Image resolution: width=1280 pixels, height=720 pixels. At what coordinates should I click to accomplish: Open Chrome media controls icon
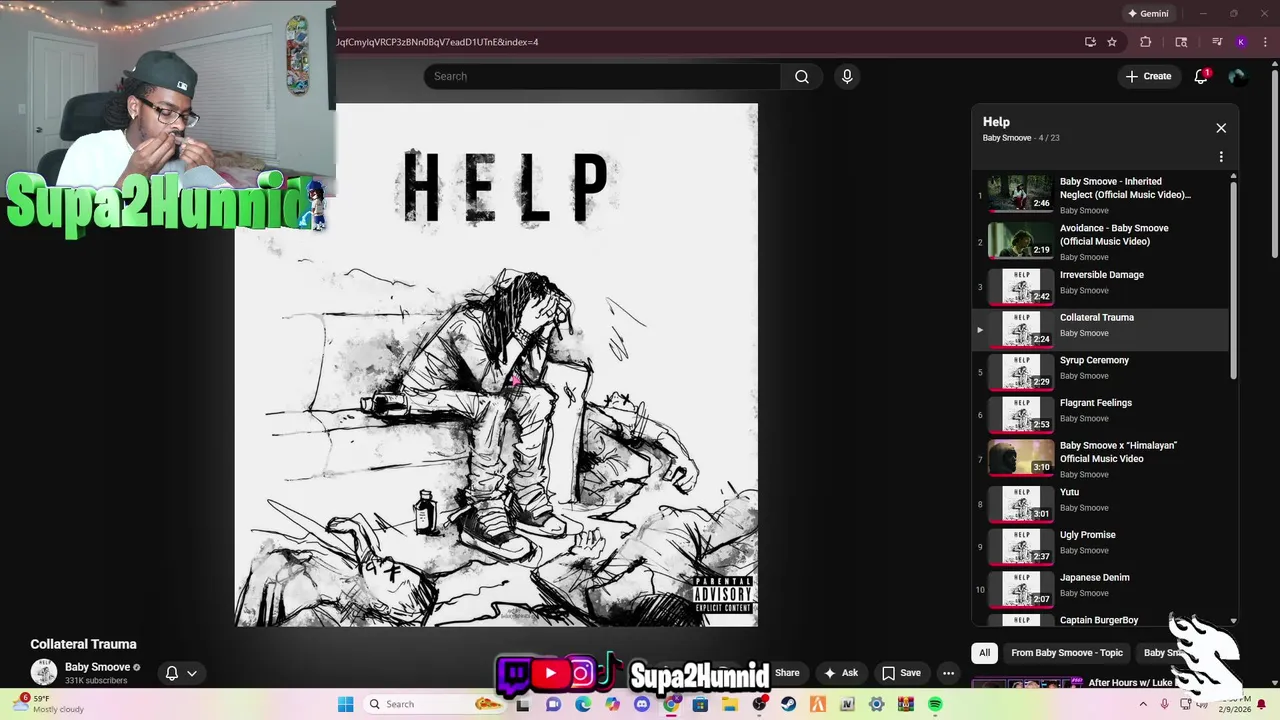[1217, 42]
